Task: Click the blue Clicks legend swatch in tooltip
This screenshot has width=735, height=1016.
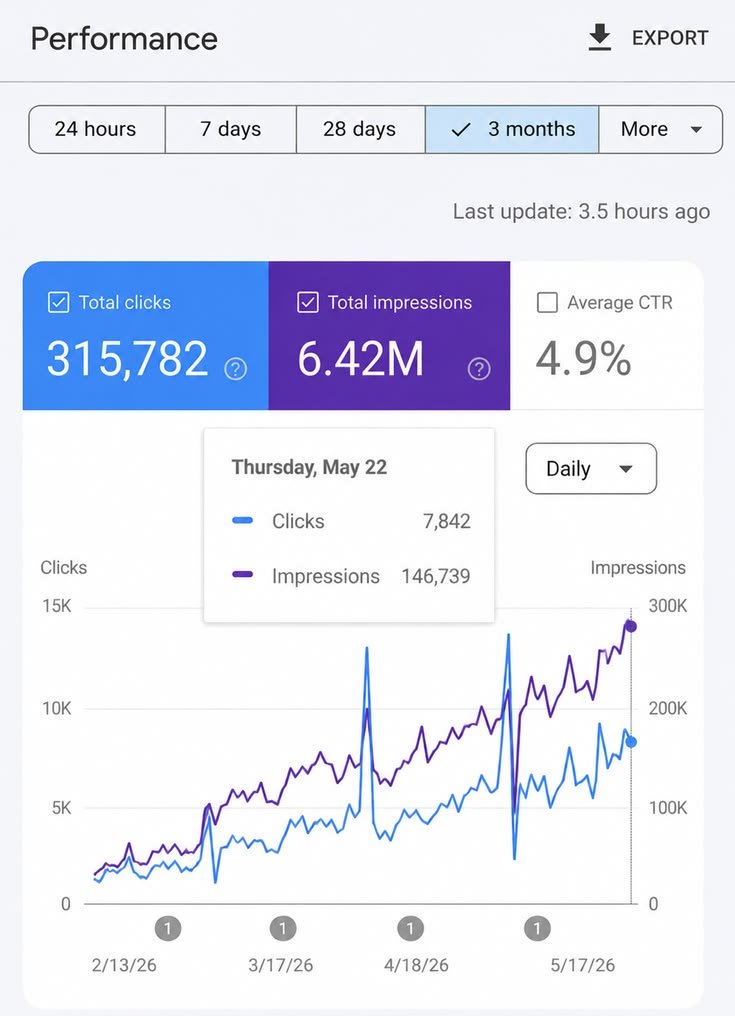Action: [x=242, y=520]
